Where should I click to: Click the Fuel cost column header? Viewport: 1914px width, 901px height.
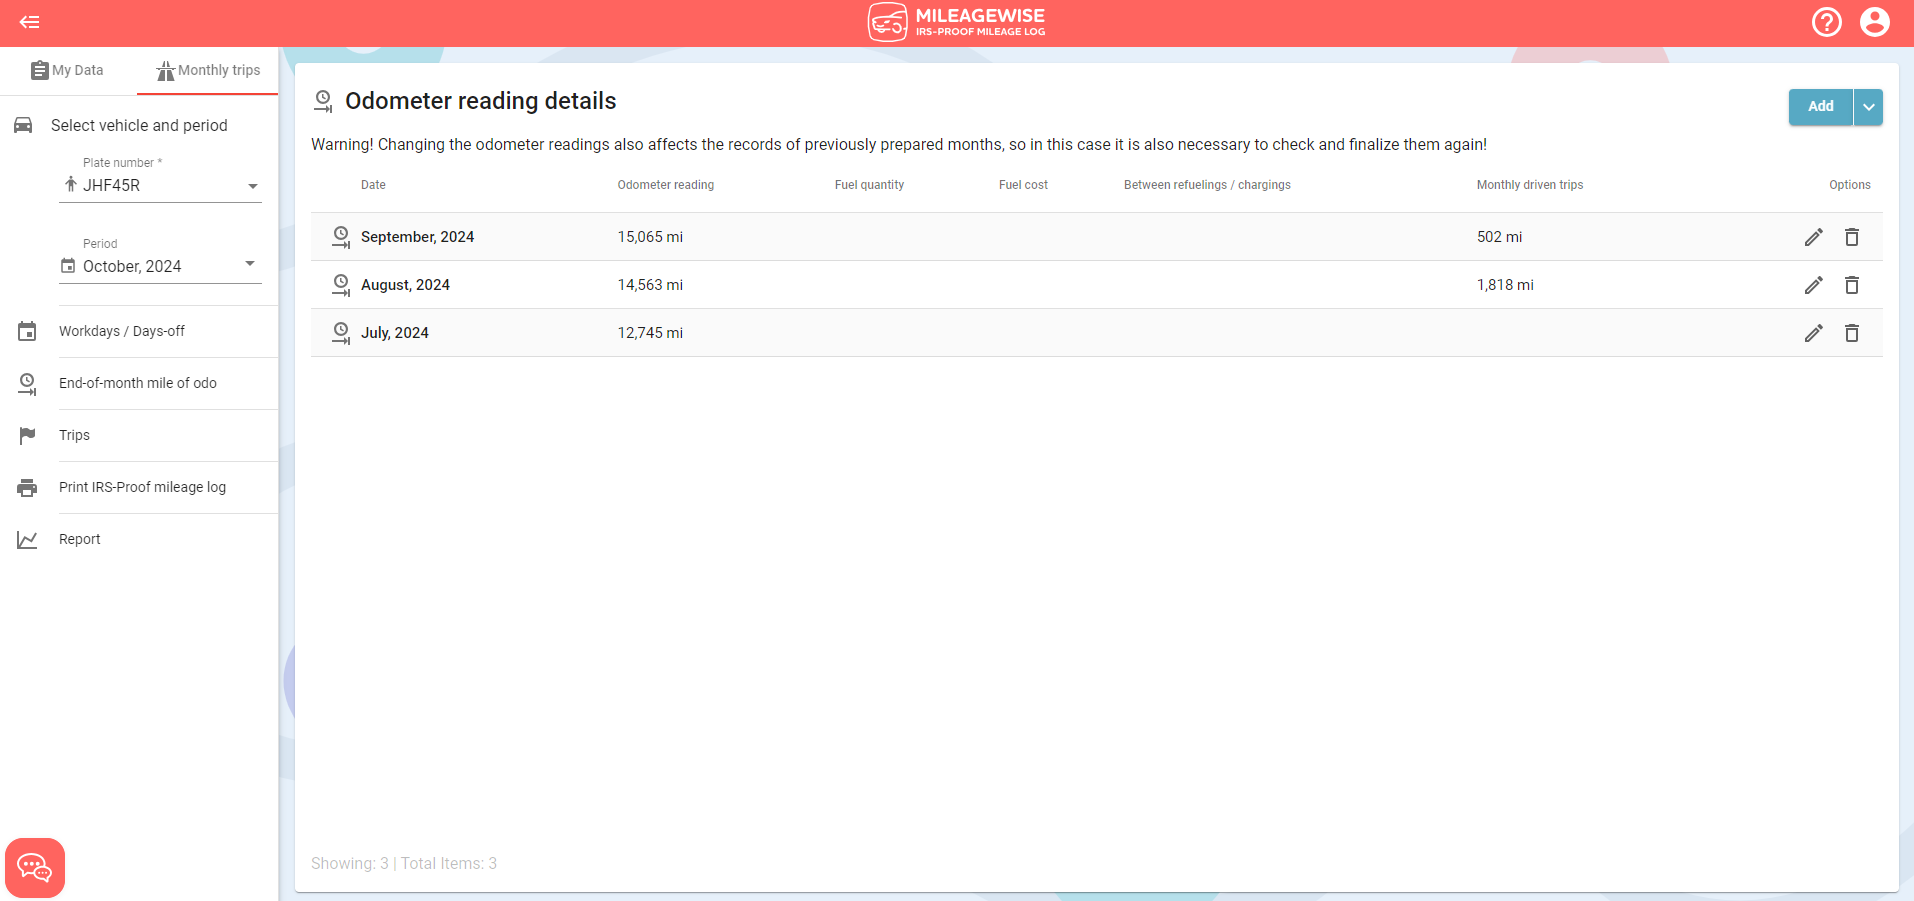(x=1023, y=185)
